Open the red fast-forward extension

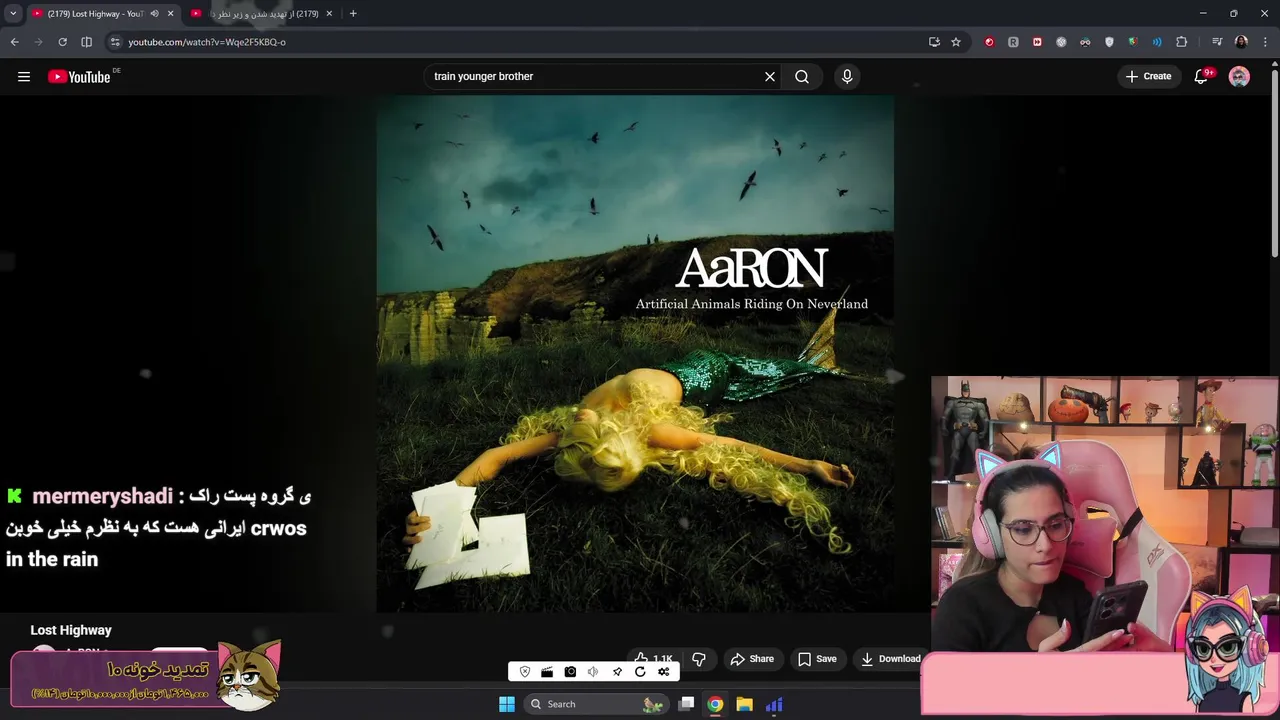click(1037, 42)
